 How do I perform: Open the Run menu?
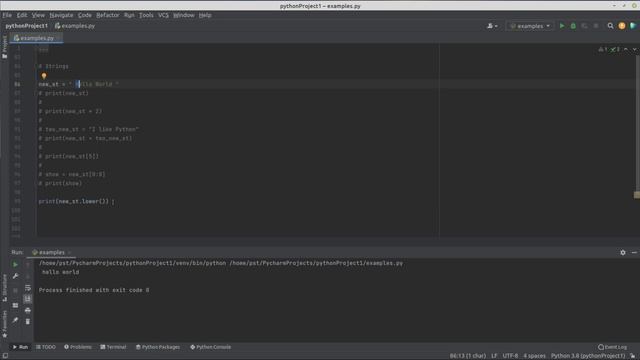[129, 15]
